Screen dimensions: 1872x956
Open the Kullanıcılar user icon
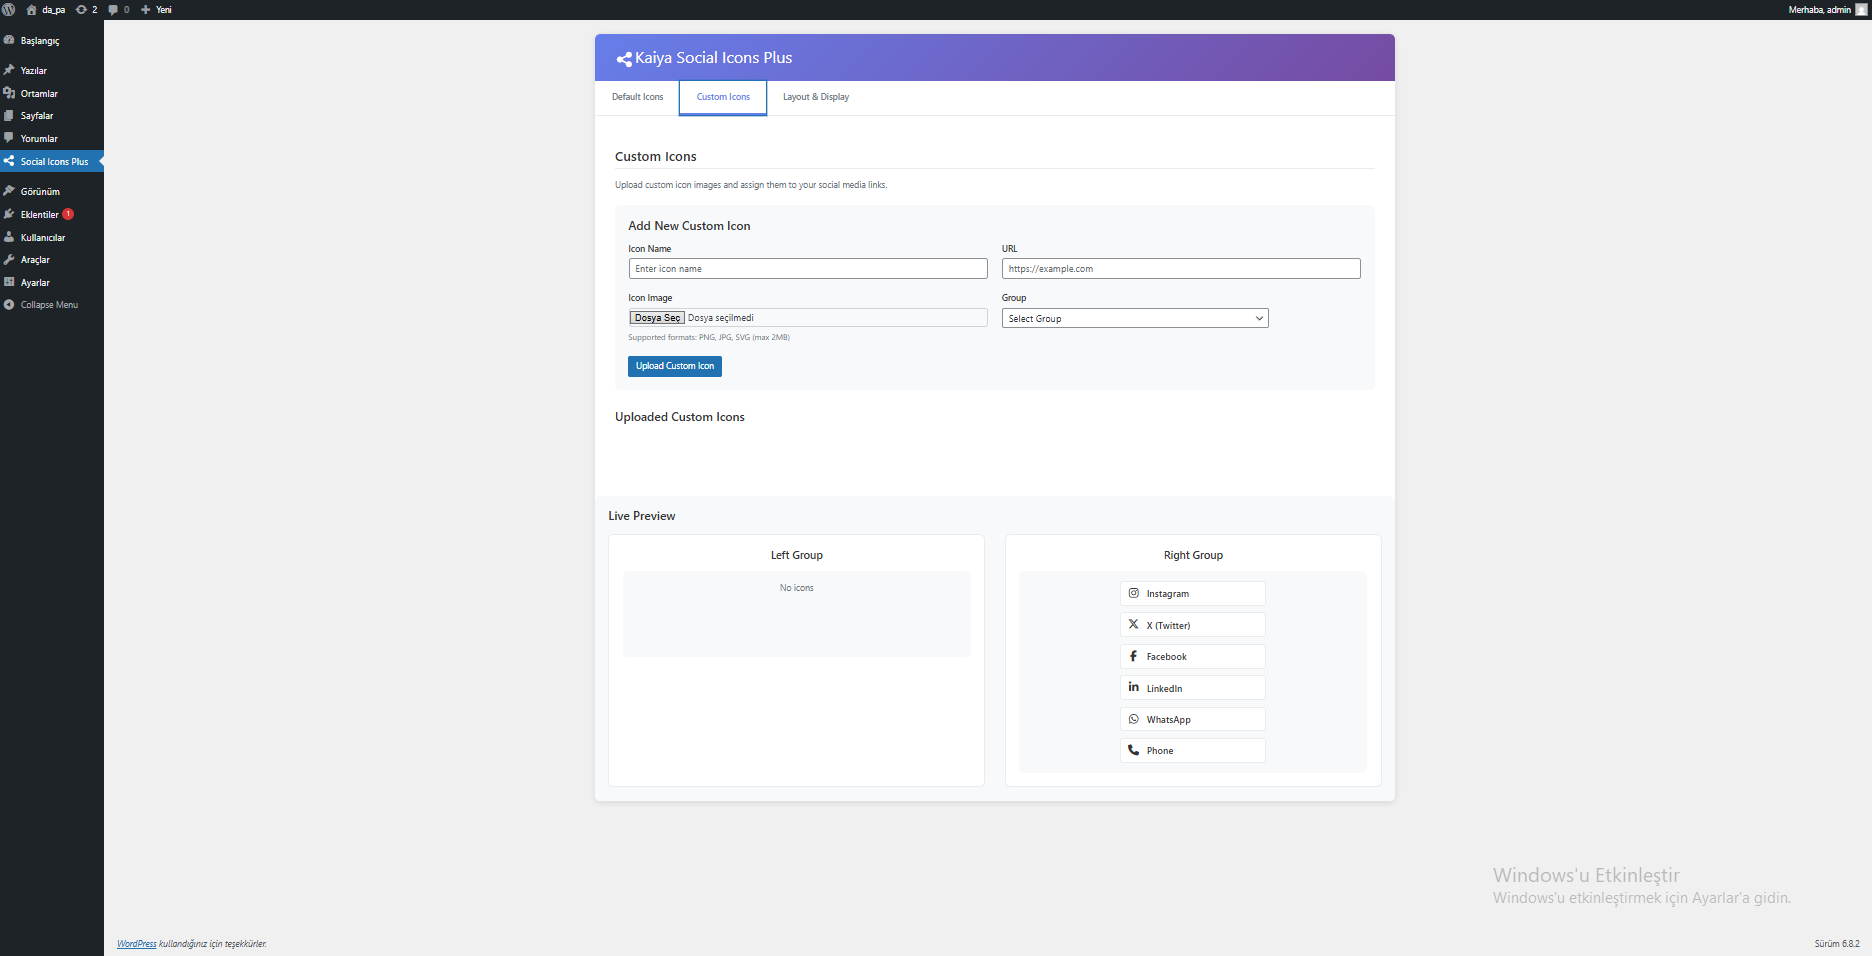9,237
